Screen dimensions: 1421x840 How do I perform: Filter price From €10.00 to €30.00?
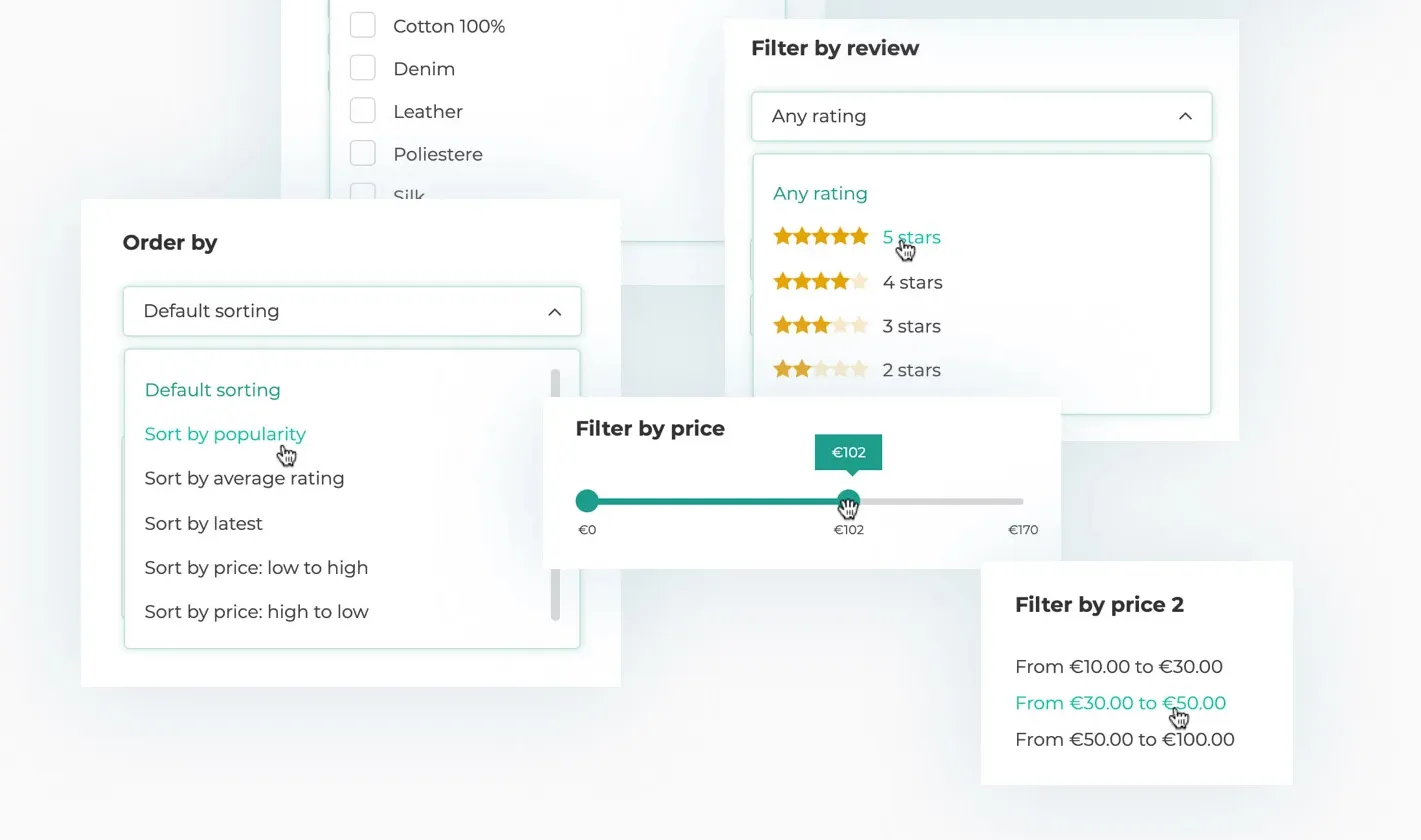1118,667
